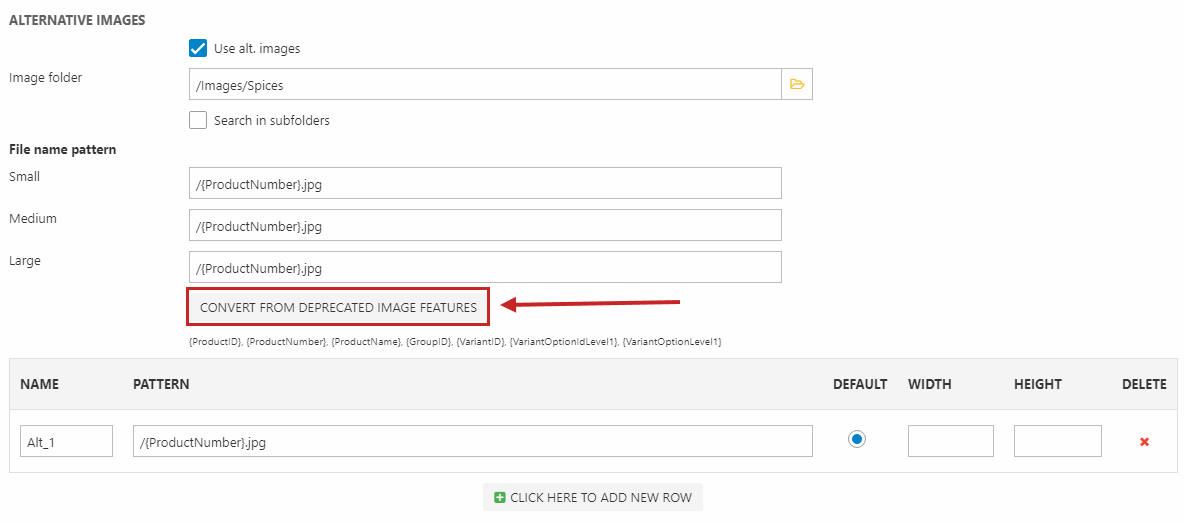Image resolution: width=1184 pixels, height=522 pixels.
Task: Edit the Alt_1 name field
Action: (66, 441)
